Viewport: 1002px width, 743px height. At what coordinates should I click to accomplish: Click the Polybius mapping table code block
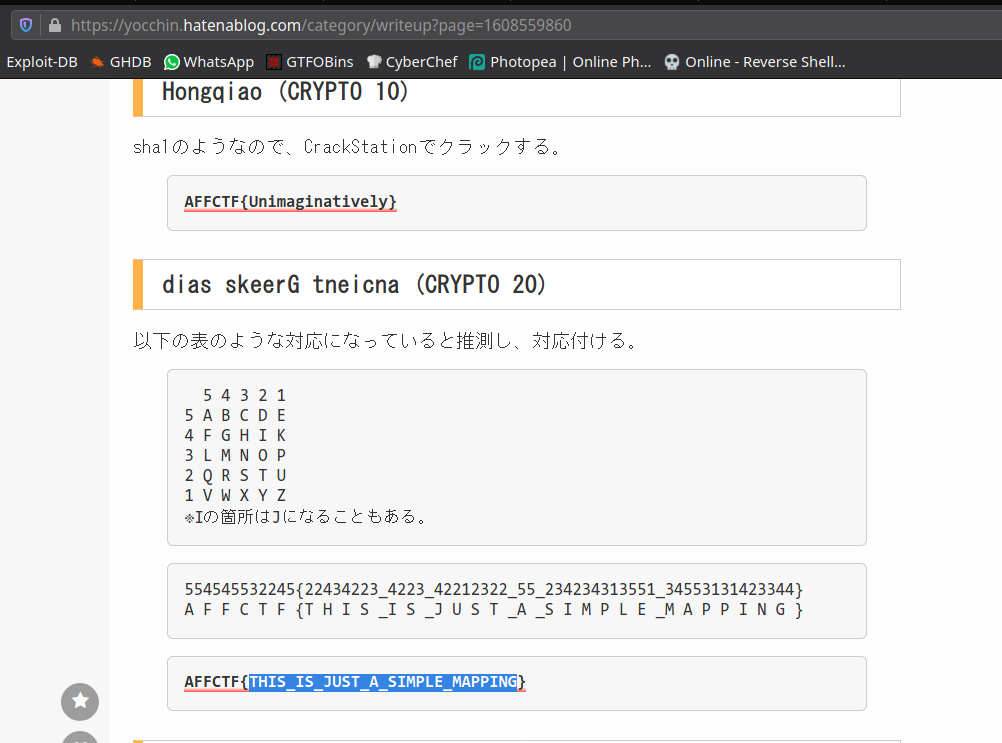(x=516, y=457)
